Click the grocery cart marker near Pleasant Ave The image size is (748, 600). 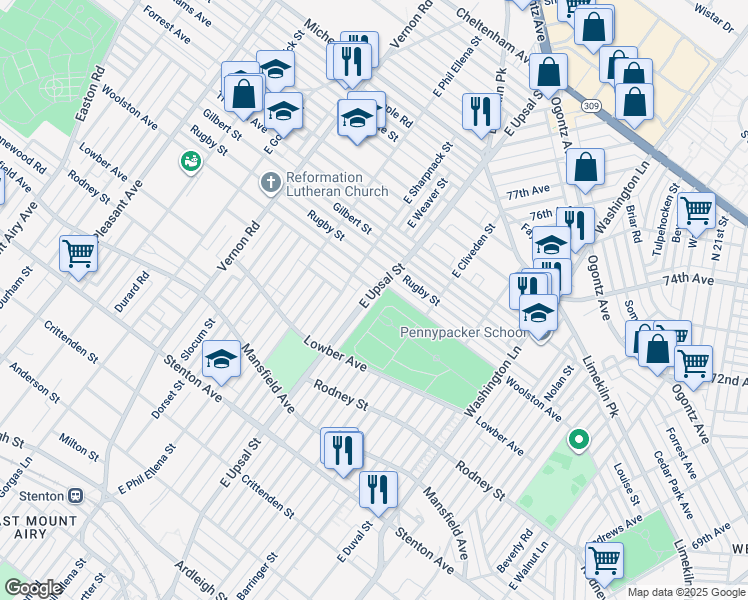click(x=79, y=255)
